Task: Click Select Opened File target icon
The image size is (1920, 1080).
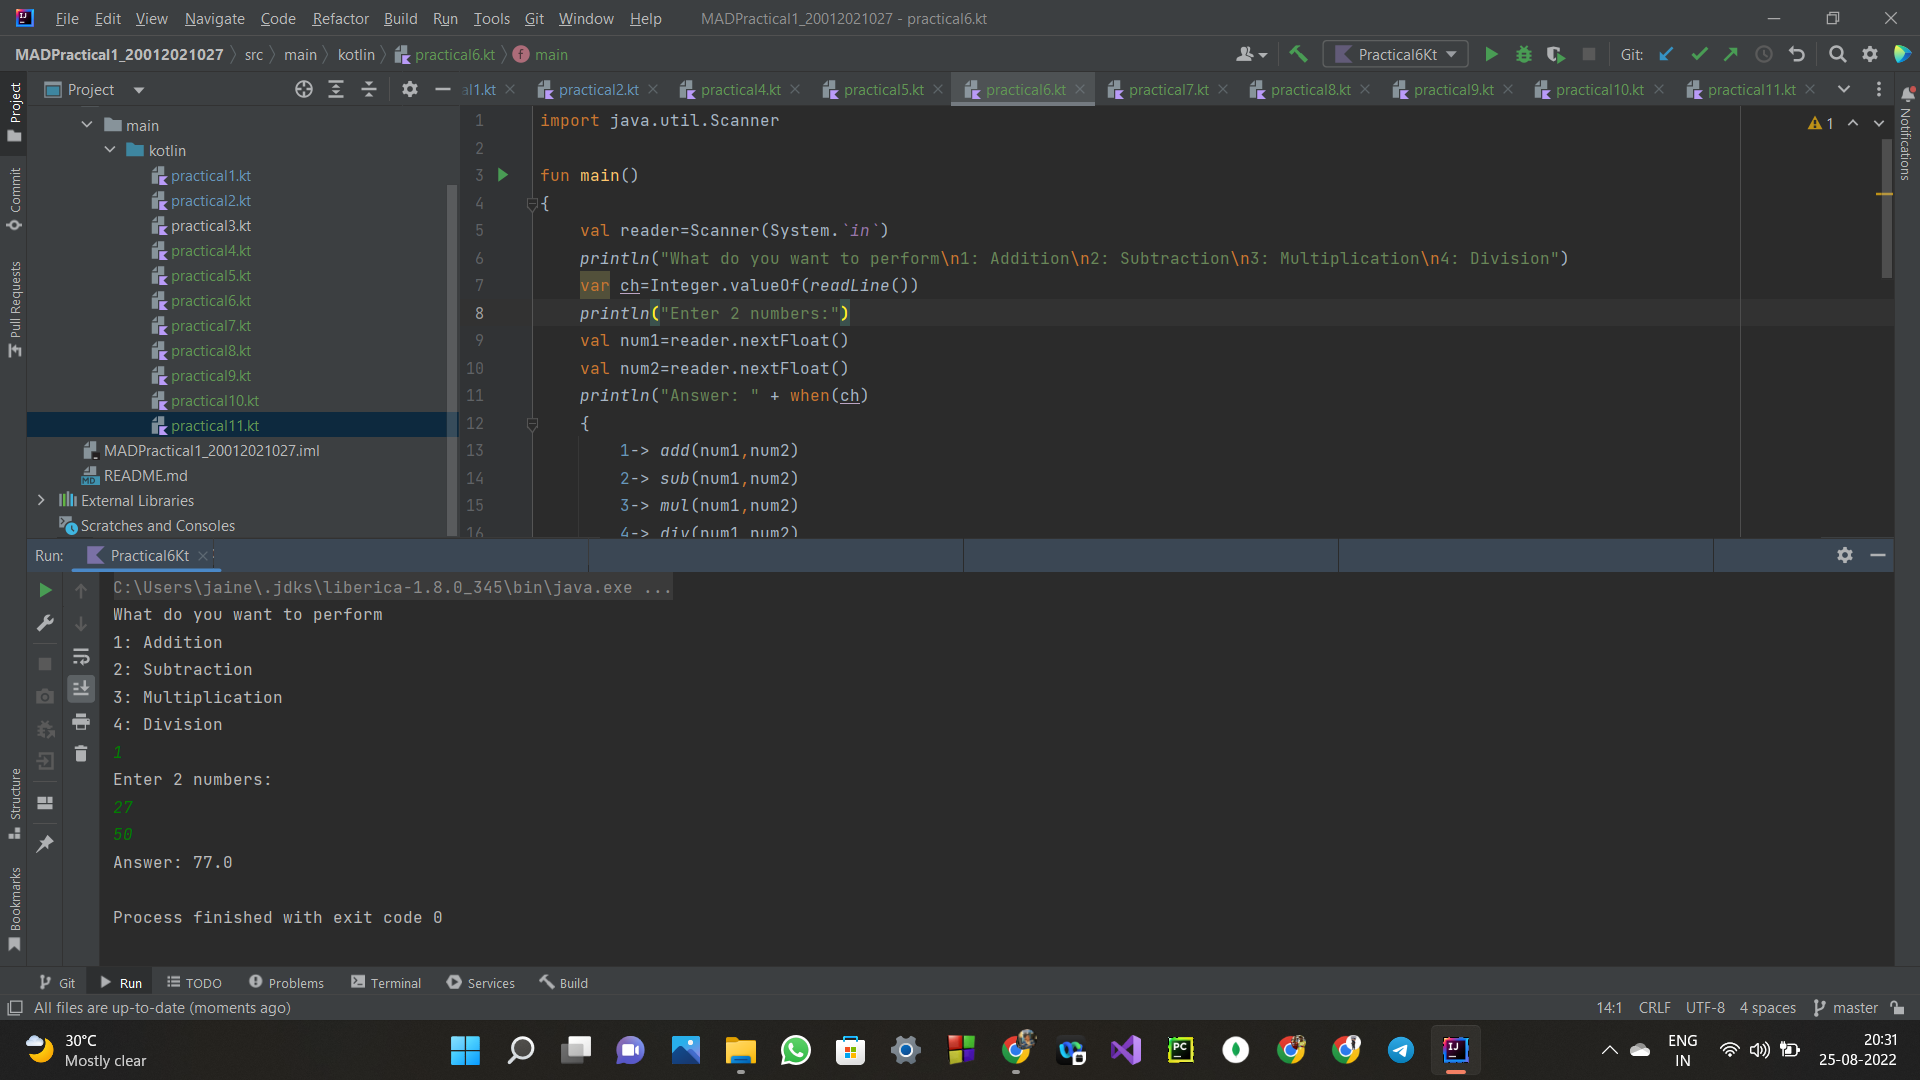Action: pyautogui.click(x=304, y=89)
